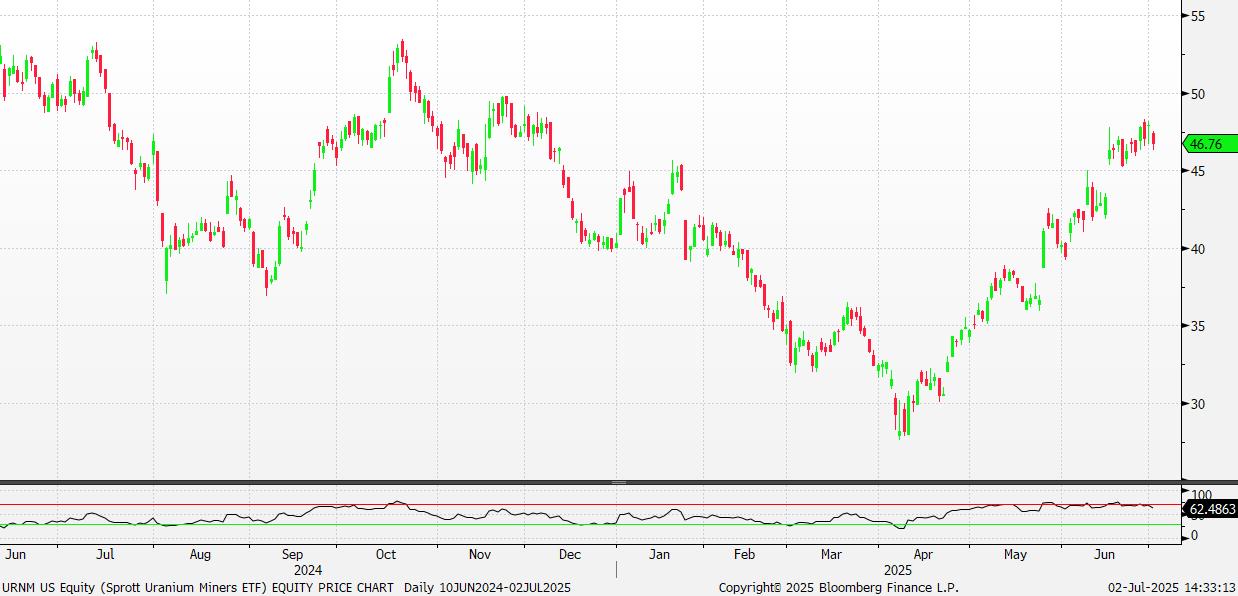This screenshot has width=1238, height=596.
Task: Click the RSI value label 62.4863
Action: point(1212,509)
